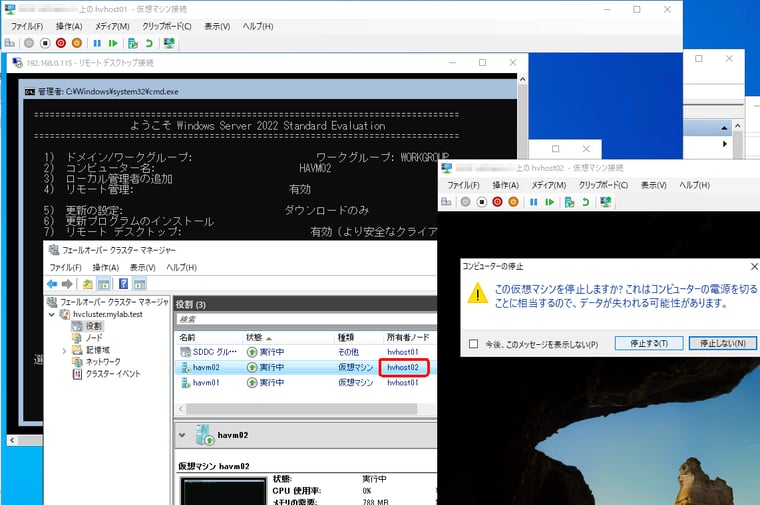Send Ctrl+Alt+Del in hvhost01 VM window
Viewport: 760px width, 505px height.
(x=10, y=43)
